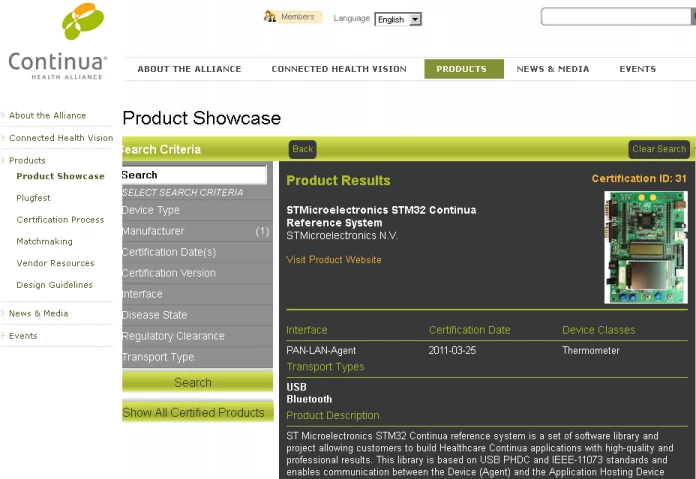The image size is (696, 479).
Task: Expand the Transport Type criteria
Action: tap(197, 357)
